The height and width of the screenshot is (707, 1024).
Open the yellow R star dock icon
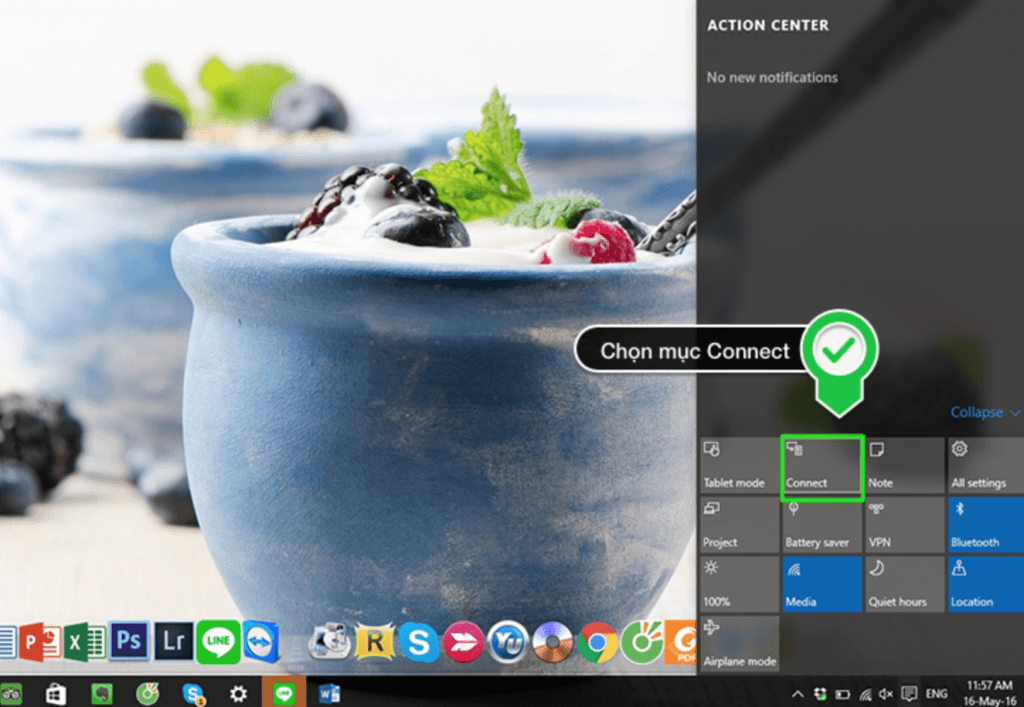click(x=374, y=642)
